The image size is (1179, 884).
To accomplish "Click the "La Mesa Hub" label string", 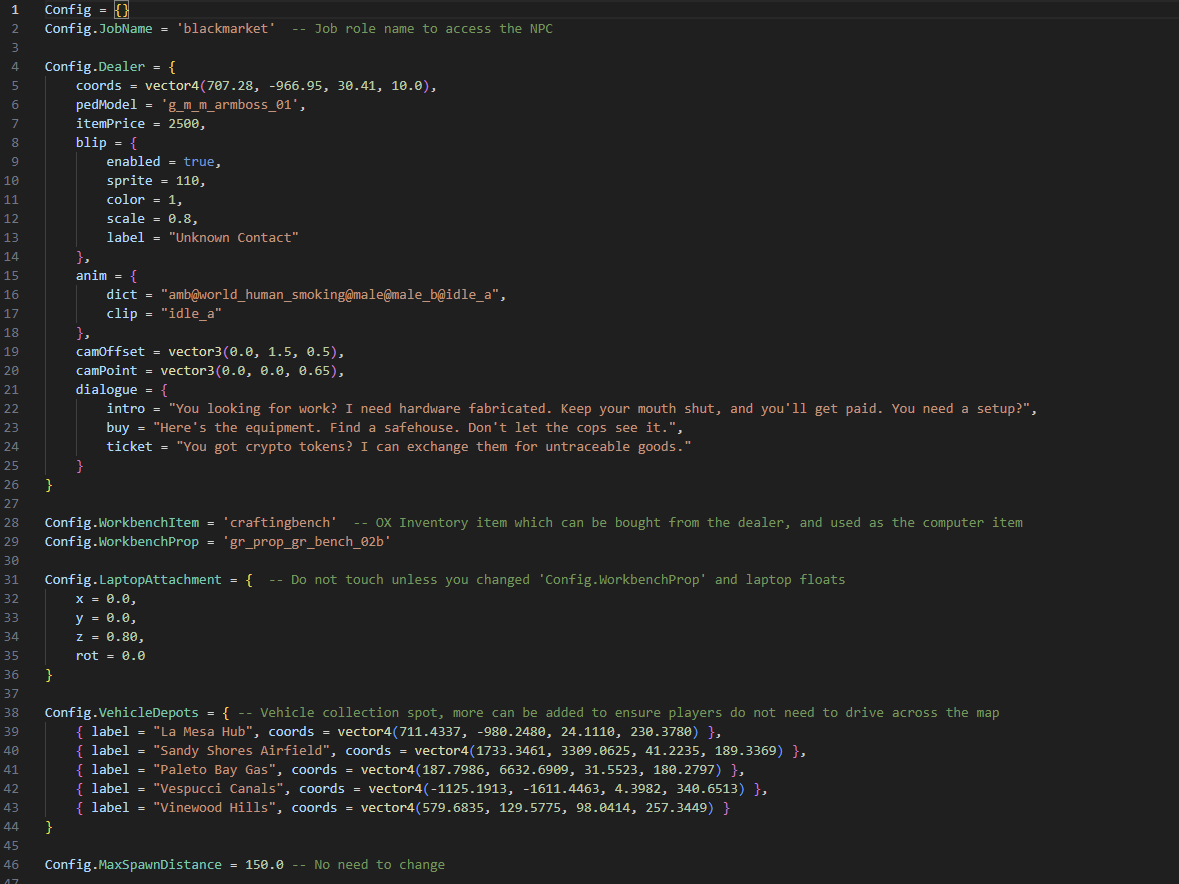I will (202, 731).
